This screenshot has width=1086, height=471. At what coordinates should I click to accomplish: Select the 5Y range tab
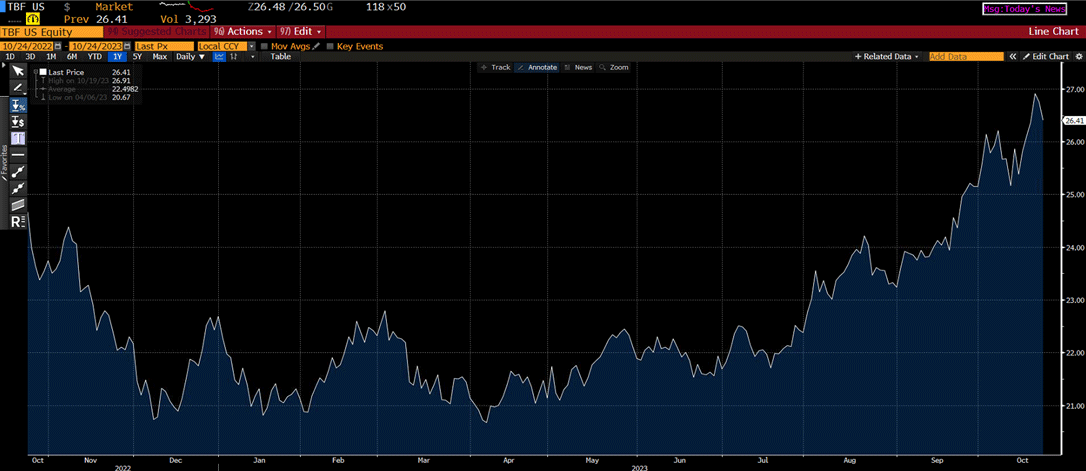pyautogui.click(x=137, y=57)
